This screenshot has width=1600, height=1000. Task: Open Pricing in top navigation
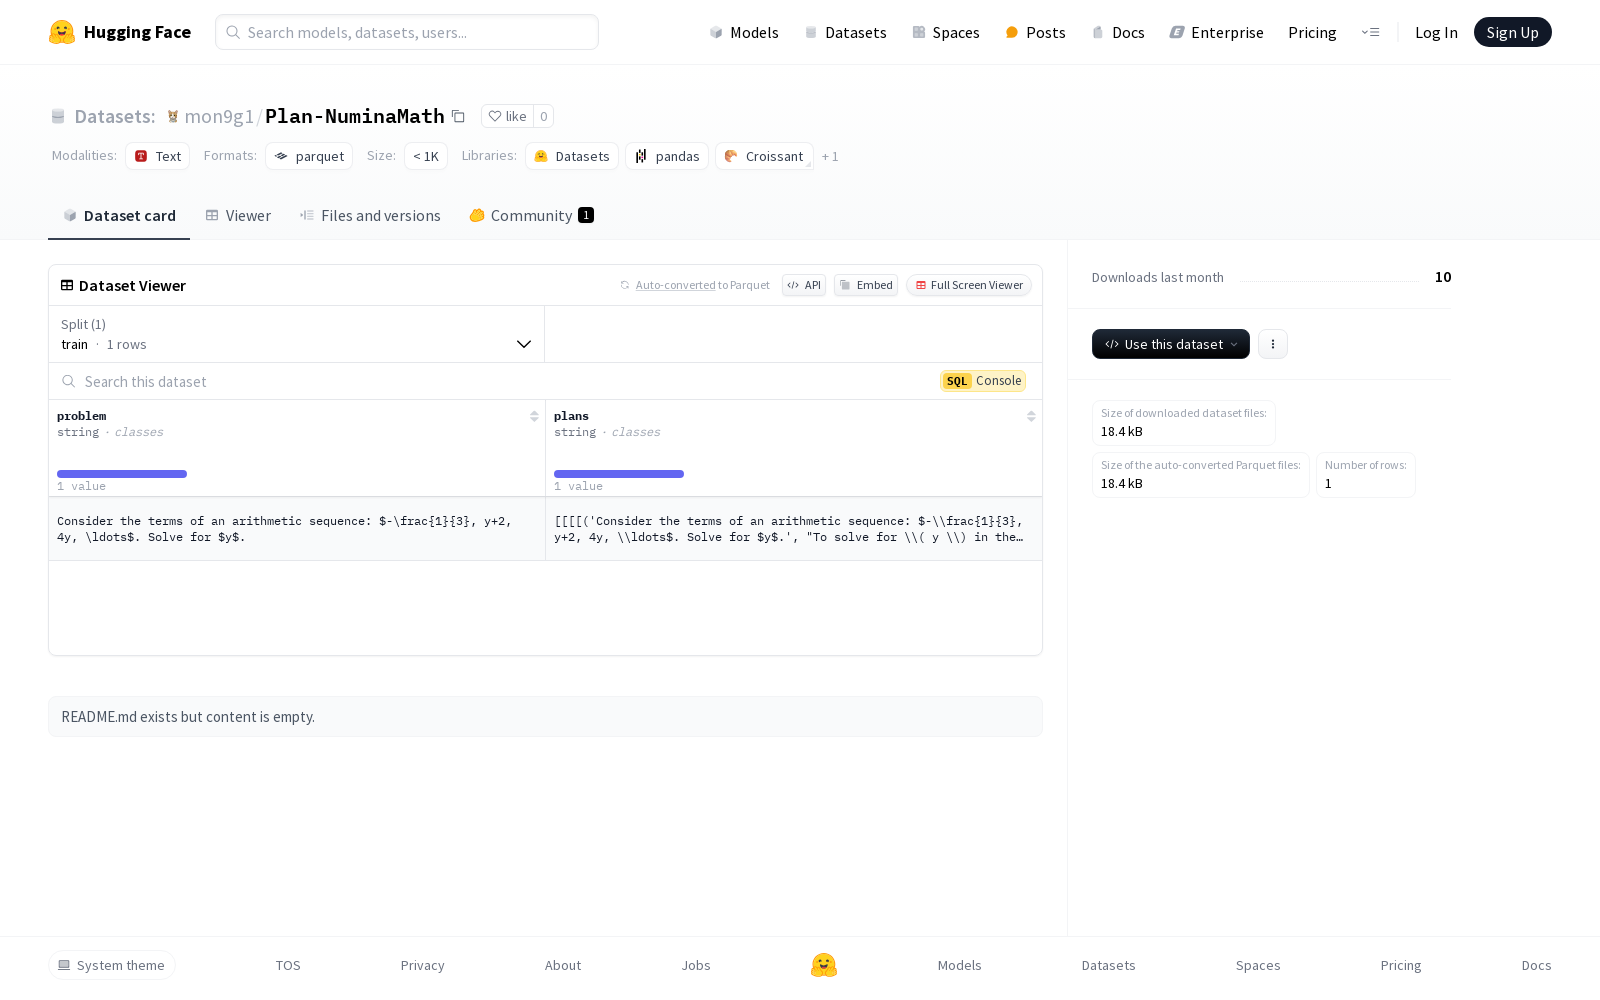1312,32
